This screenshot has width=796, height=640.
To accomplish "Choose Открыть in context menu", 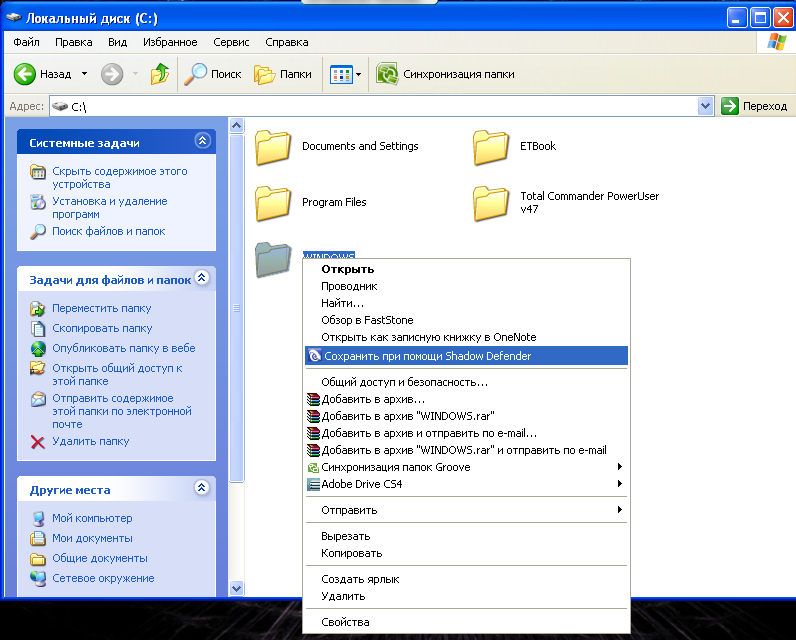I will (x=466, y=270).
